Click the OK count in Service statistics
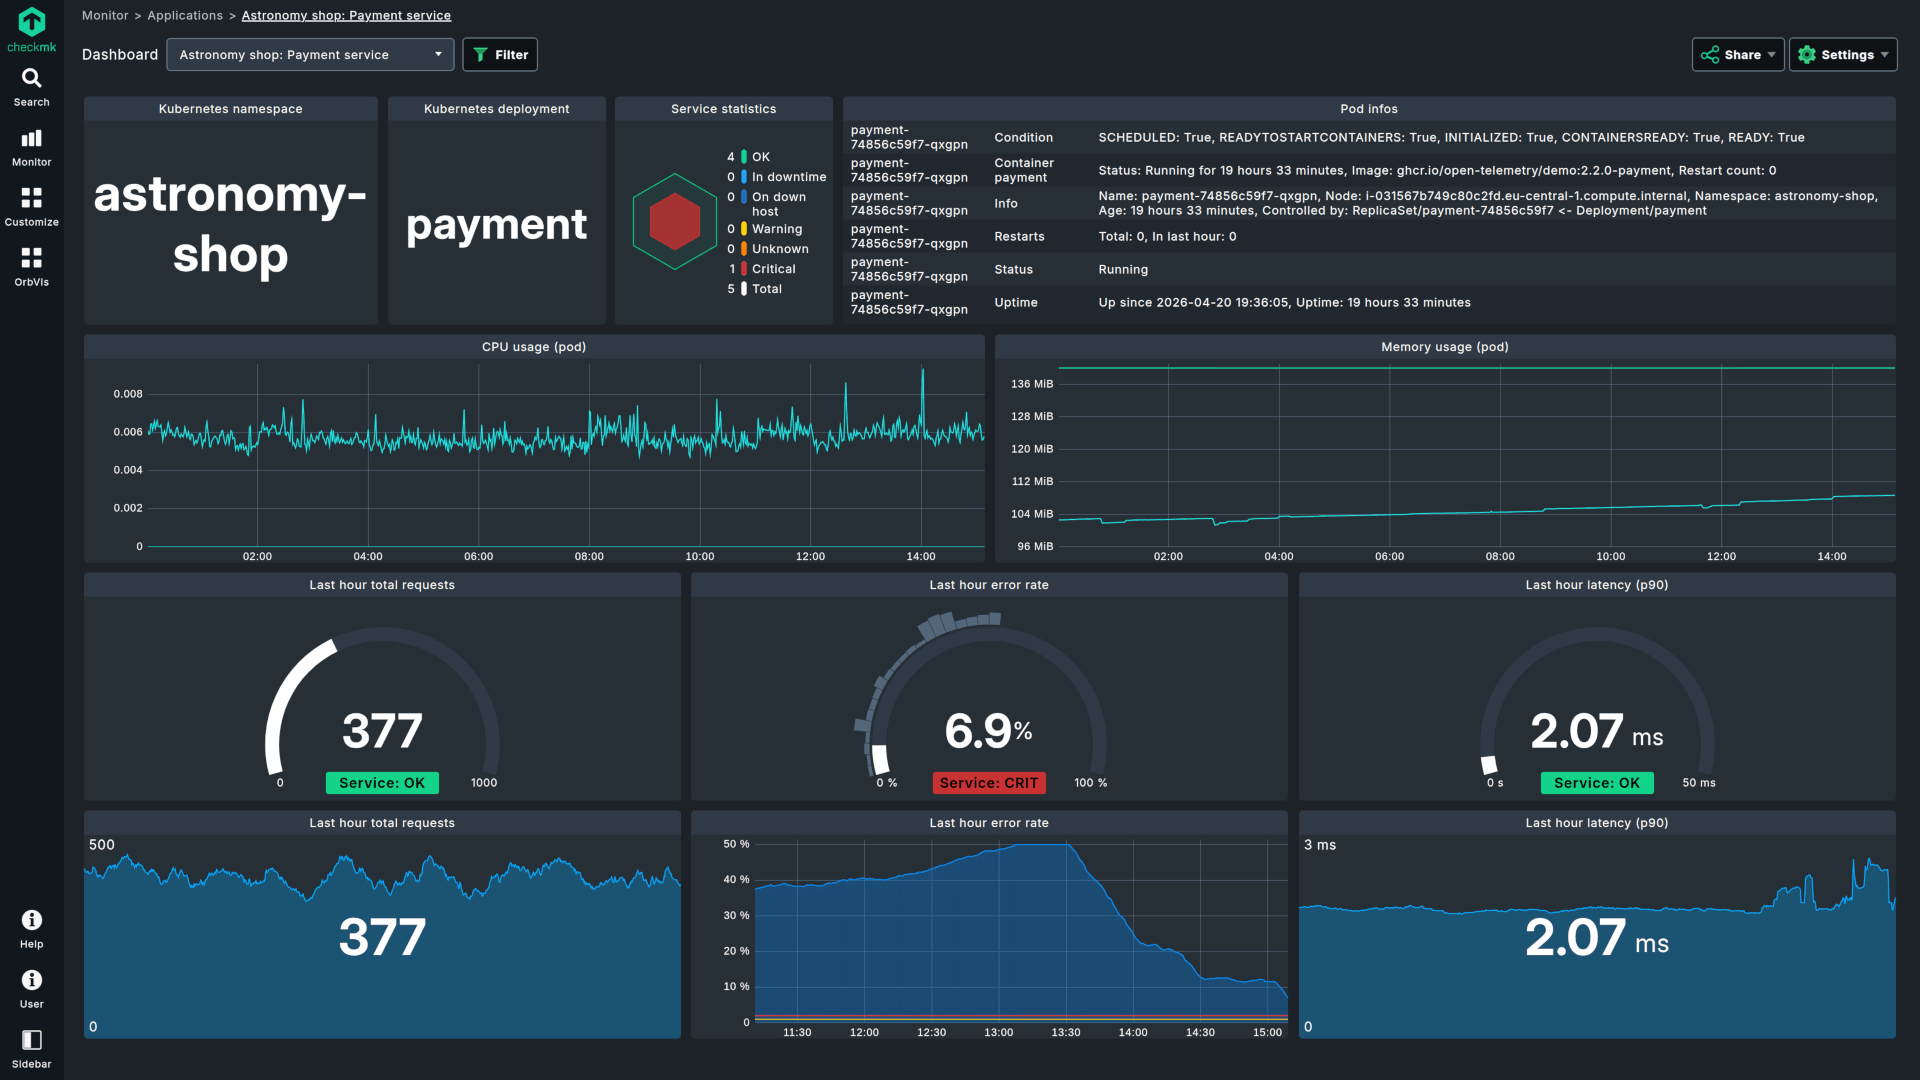 click(x=731, y=157)
